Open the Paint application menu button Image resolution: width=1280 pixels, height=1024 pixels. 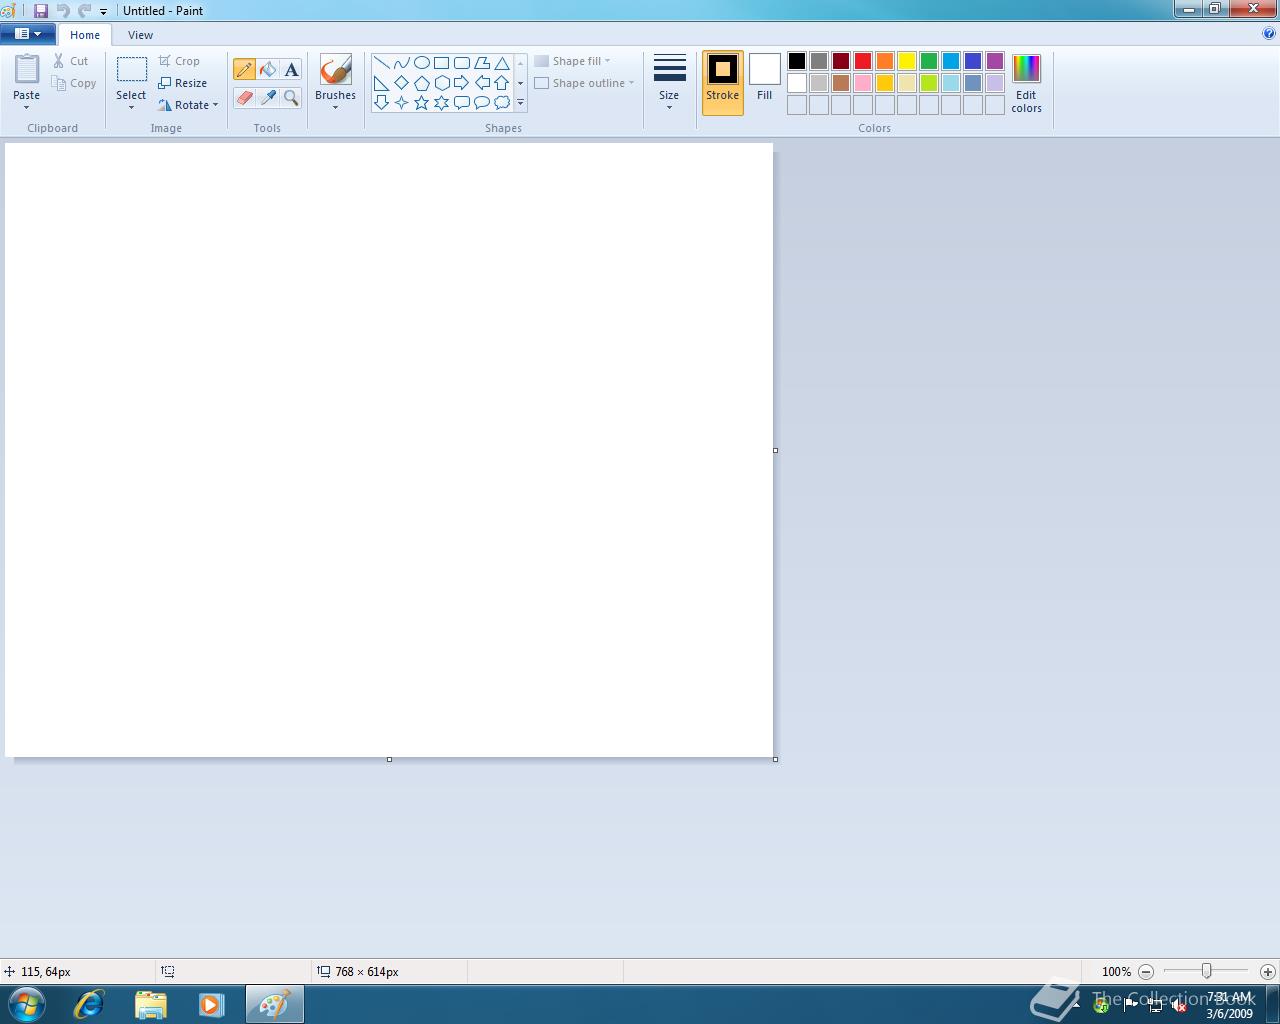tap(28, 34)
